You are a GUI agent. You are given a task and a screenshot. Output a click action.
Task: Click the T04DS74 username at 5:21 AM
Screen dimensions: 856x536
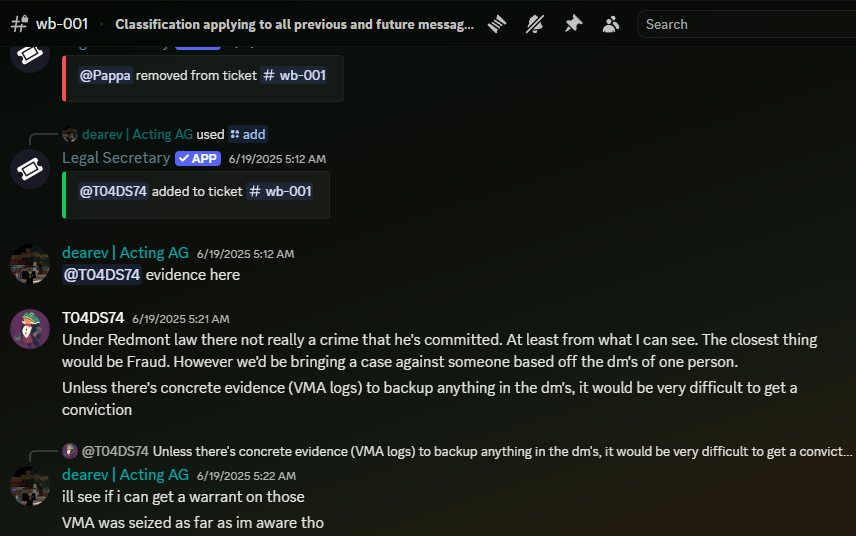(93, 318)
